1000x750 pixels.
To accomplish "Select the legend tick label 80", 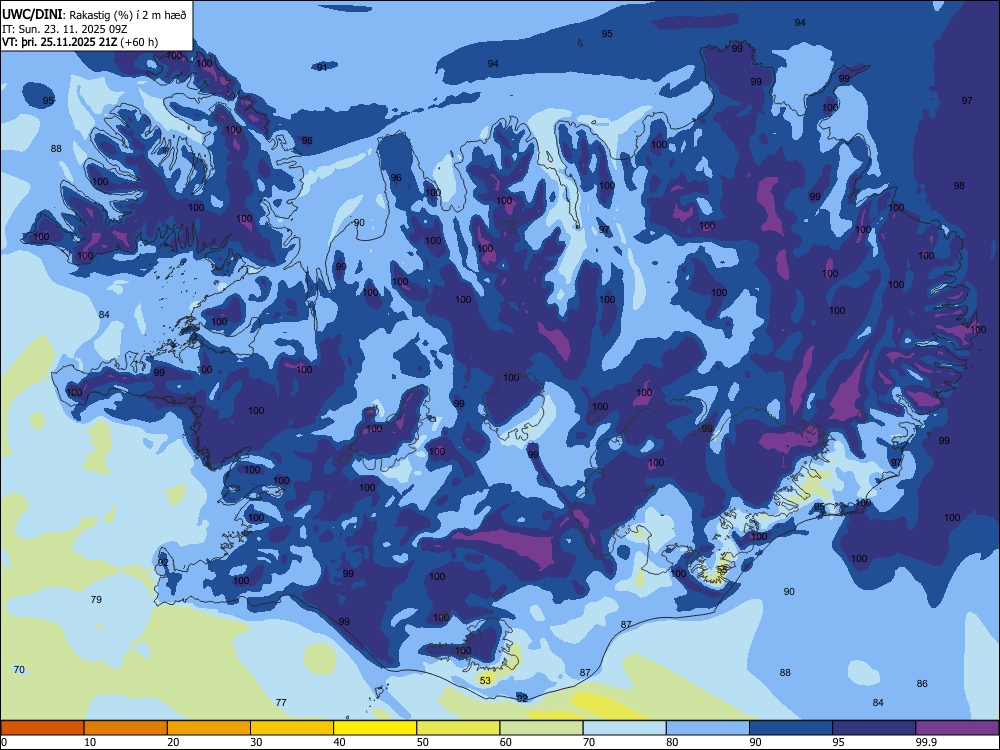I will click(x=672, y=742).
